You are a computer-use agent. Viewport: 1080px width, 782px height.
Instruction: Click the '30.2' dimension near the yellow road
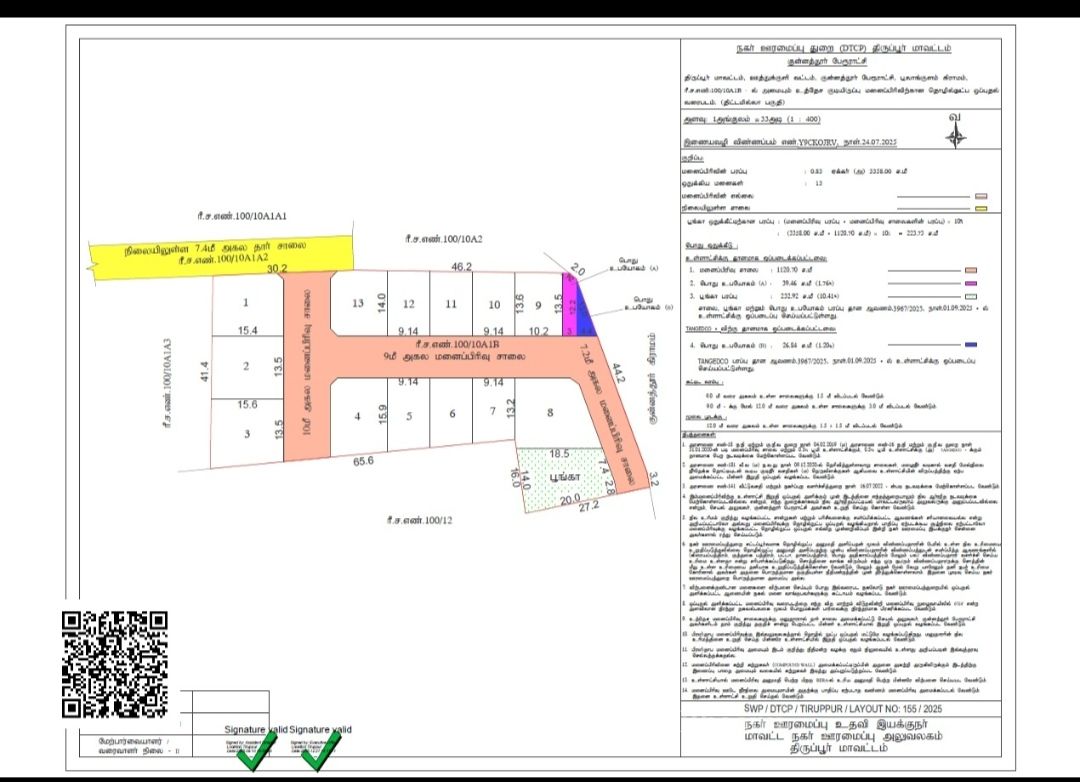(x=277, y=268)
